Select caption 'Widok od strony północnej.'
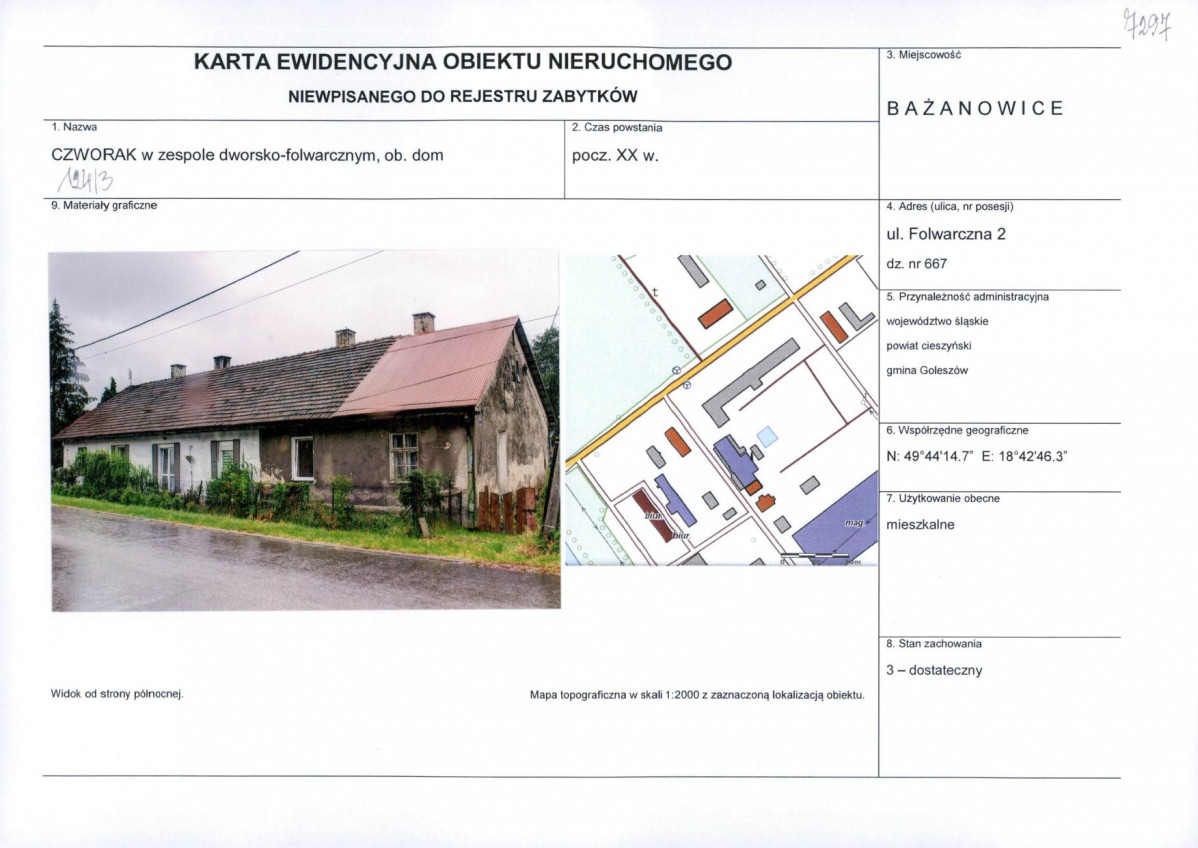This screenshot has height=848, width=1198. click(x=117, y=694)
